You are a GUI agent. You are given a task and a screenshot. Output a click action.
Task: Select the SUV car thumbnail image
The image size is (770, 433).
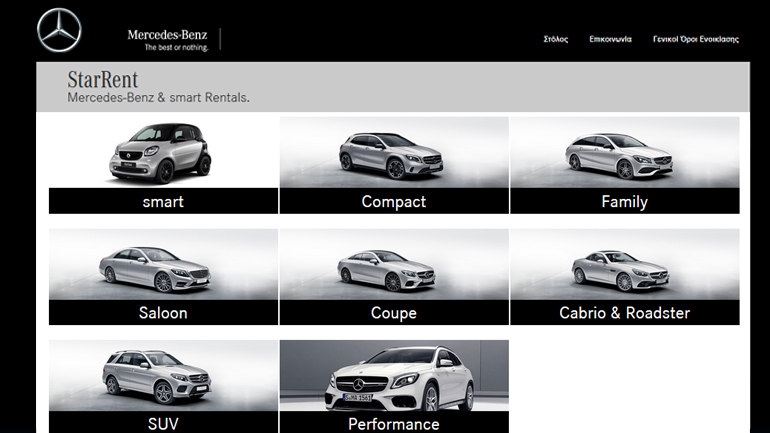pos(164,376)
